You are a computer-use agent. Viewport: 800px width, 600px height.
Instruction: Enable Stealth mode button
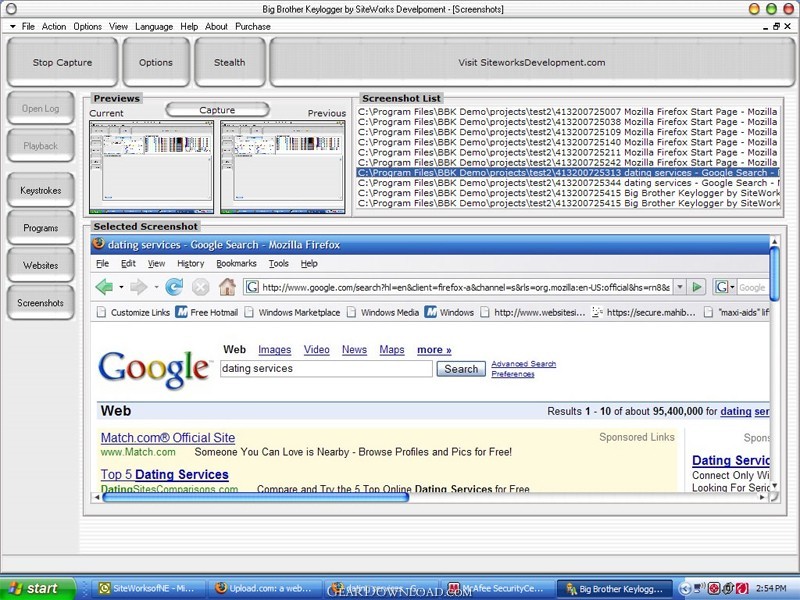click(x=230, y=62)
